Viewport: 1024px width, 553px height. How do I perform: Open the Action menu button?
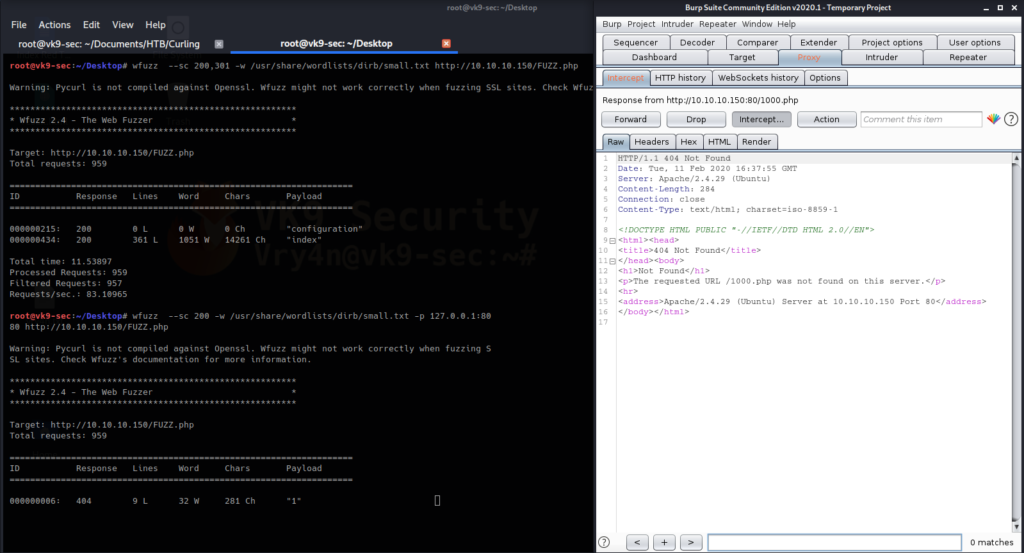[827, 119]
